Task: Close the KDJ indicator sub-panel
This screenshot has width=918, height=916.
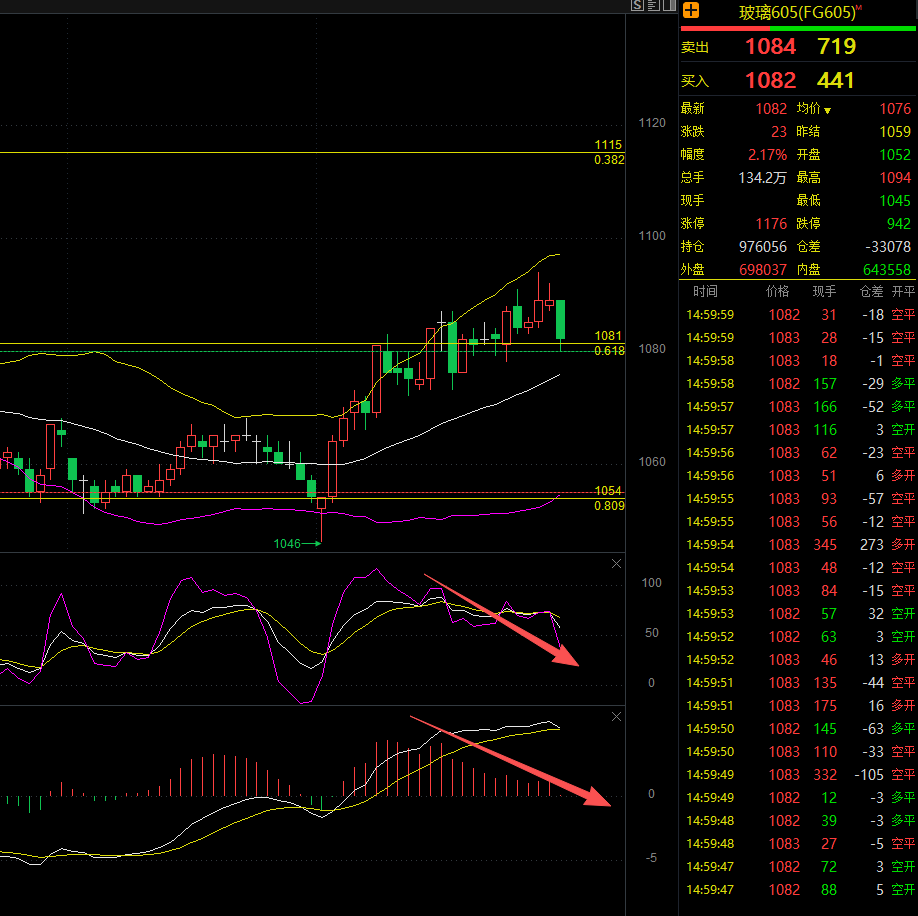Action: 616,564
